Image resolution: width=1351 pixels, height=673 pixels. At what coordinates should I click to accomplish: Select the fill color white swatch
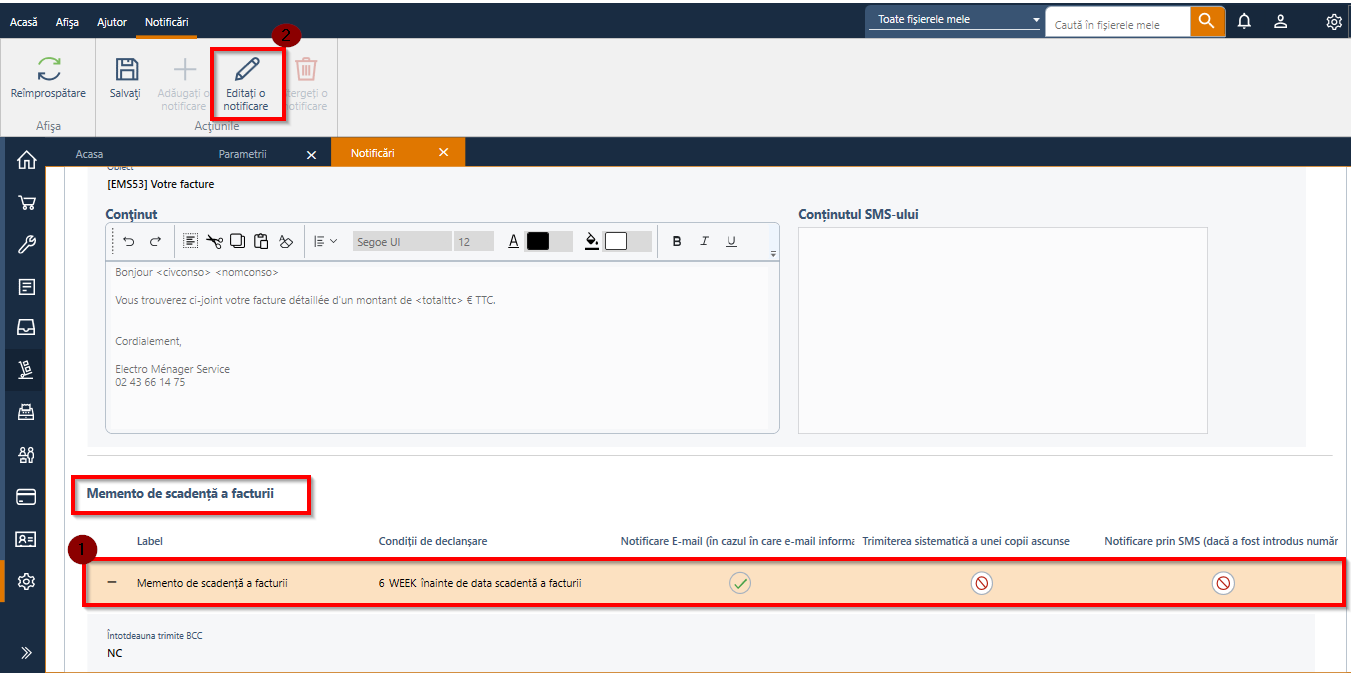pyautogui.click(x=616, y=241)
